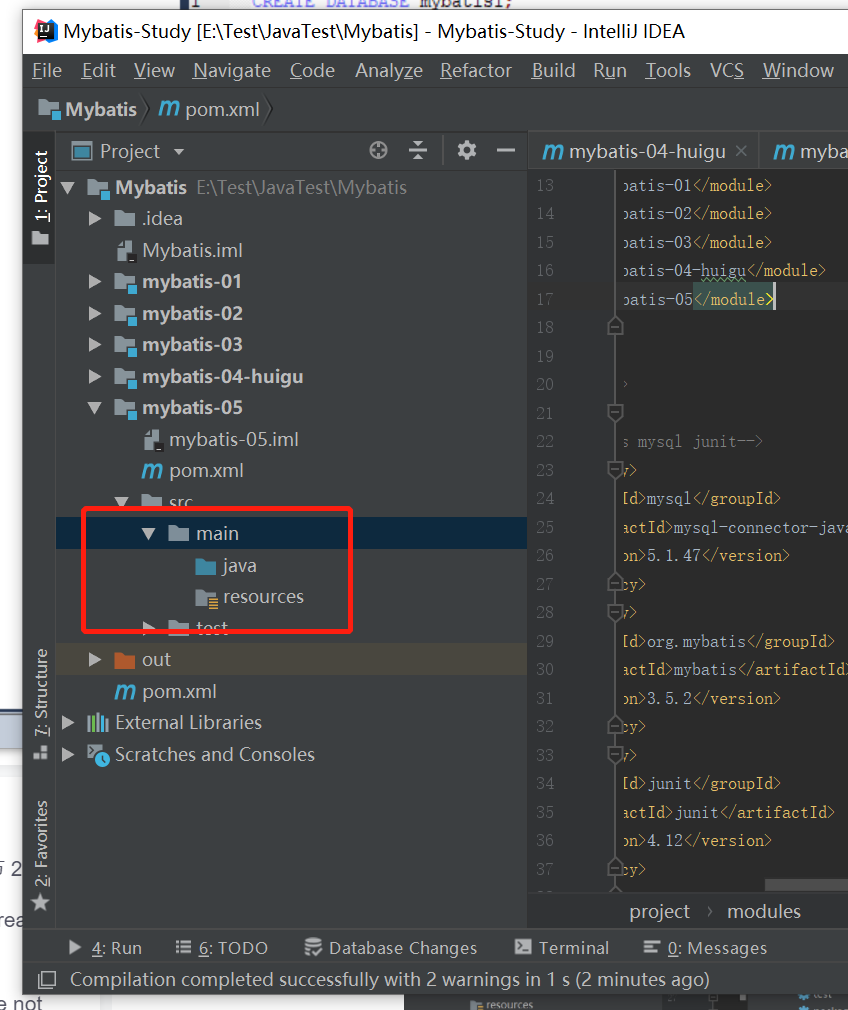Viewport: 848px width, 1010px height.
Task: Open the Project panel settings gear
Action: tap(465, 150)
